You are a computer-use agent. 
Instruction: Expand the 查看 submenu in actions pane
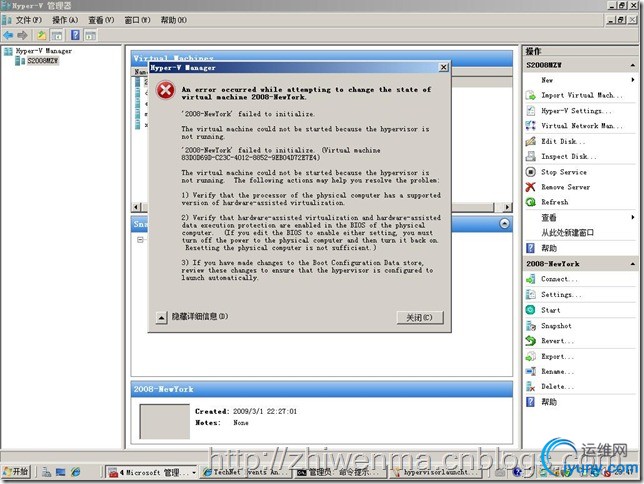(632, 217)
